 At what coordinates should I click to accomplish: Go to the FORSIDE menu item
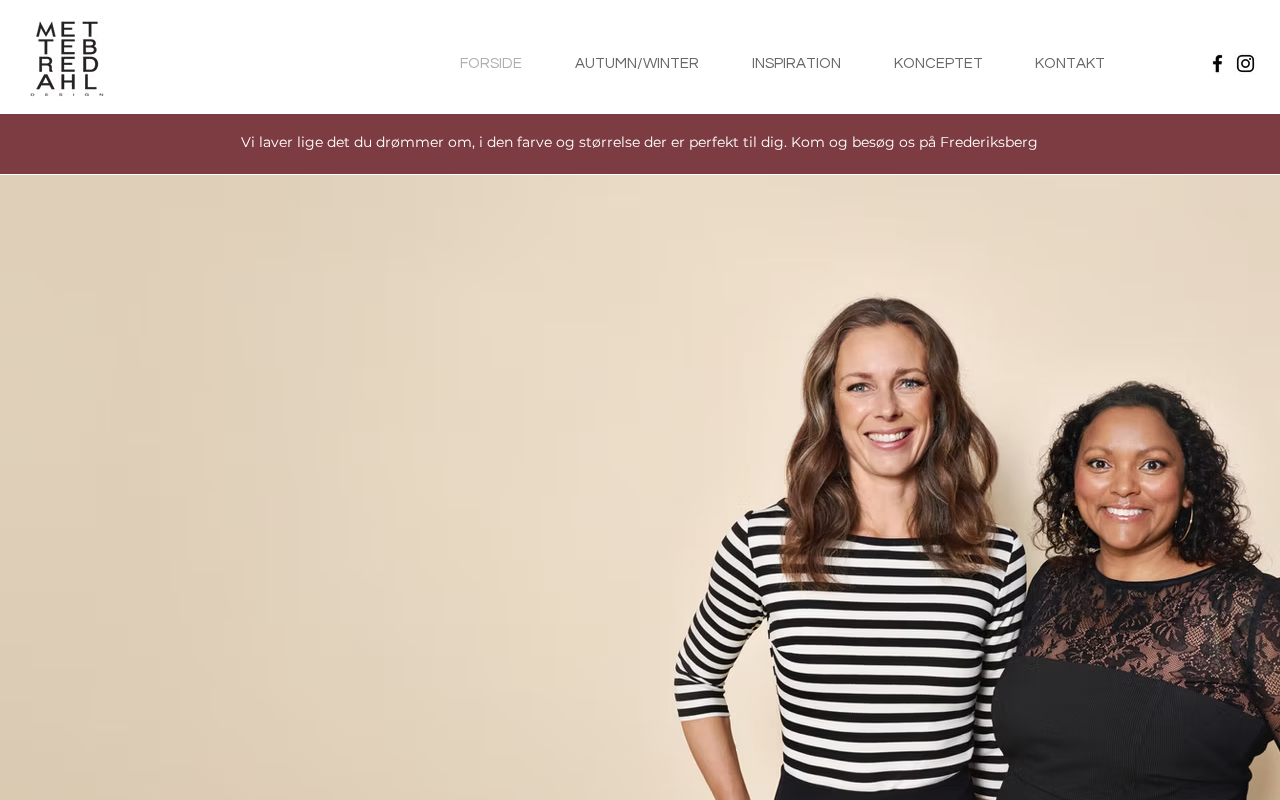tap(491, 63)
